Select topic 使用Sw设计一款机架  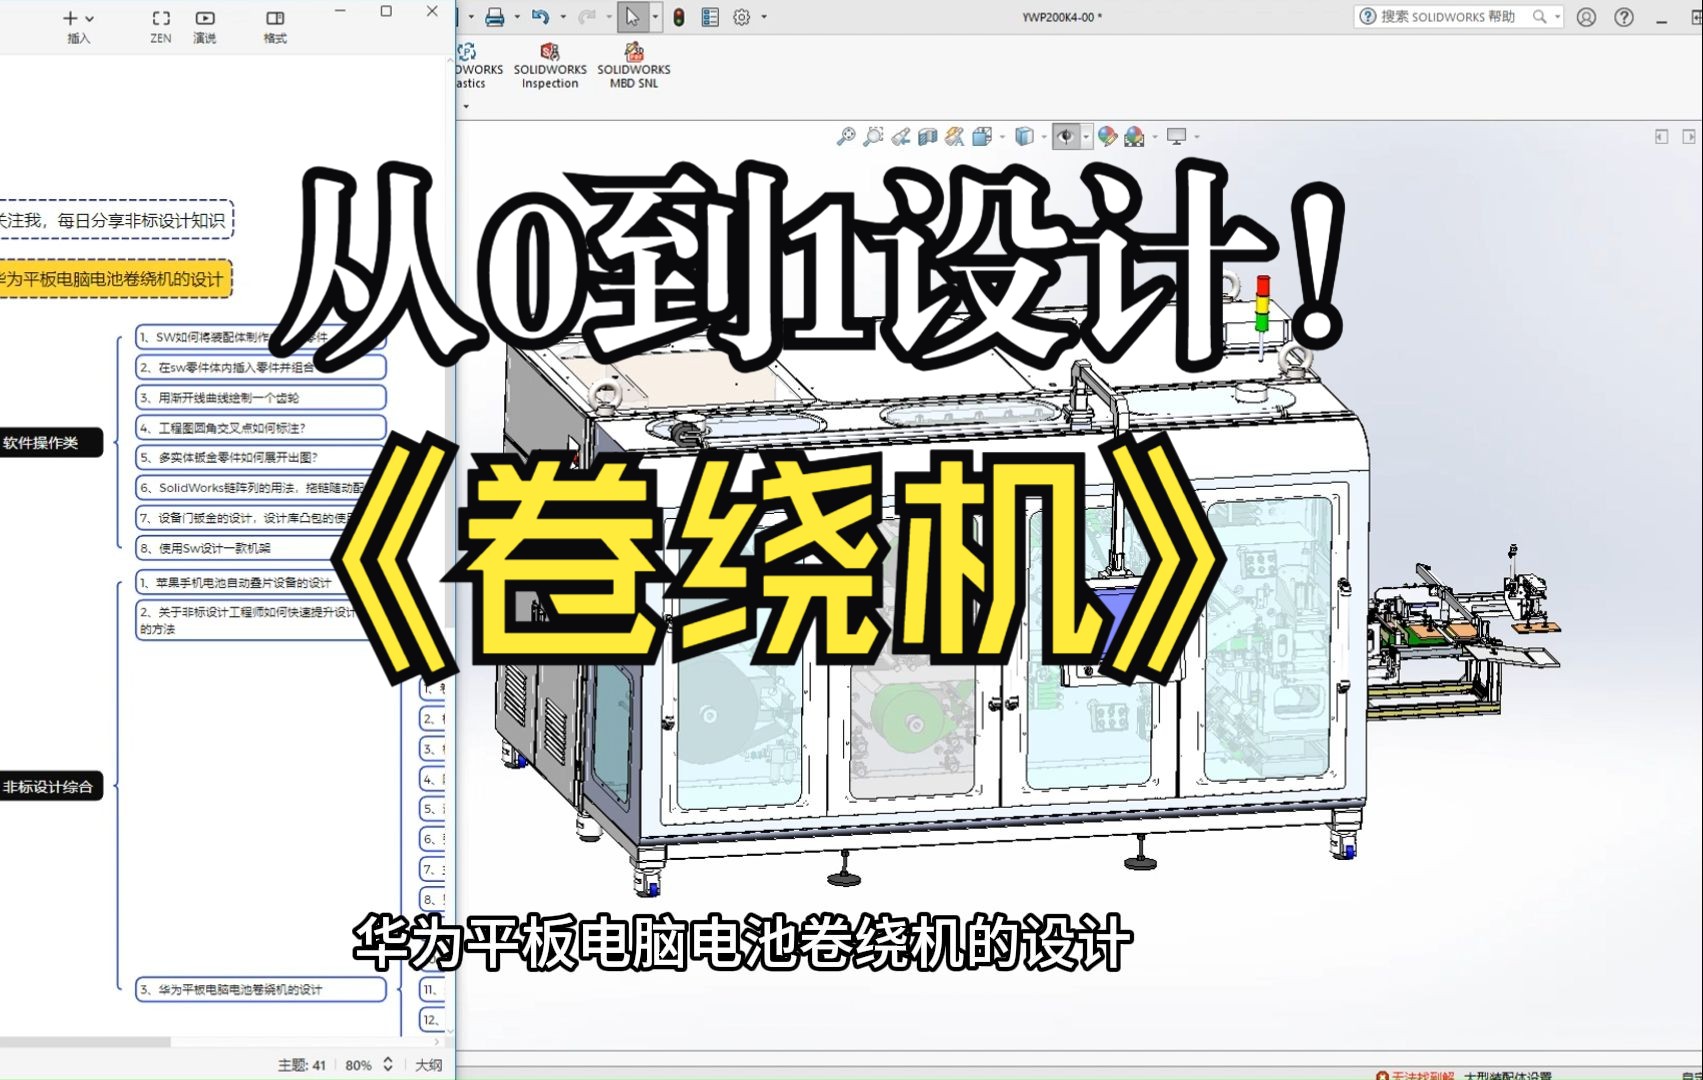point(261,548)
